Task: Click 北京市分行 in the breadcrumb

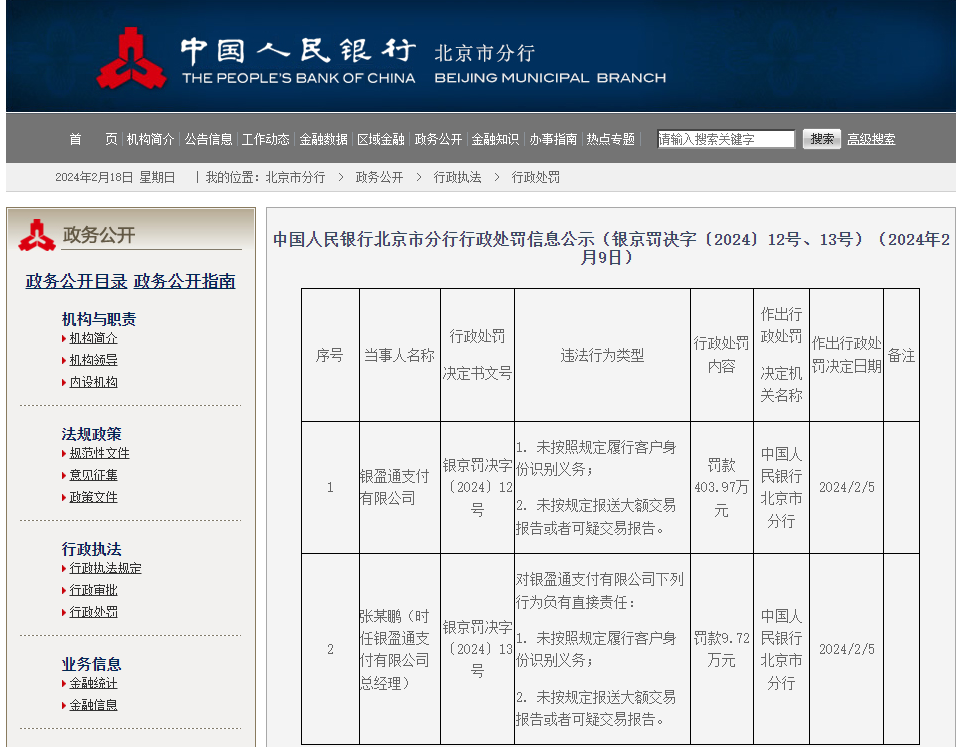Action: (x=295, y=177)
